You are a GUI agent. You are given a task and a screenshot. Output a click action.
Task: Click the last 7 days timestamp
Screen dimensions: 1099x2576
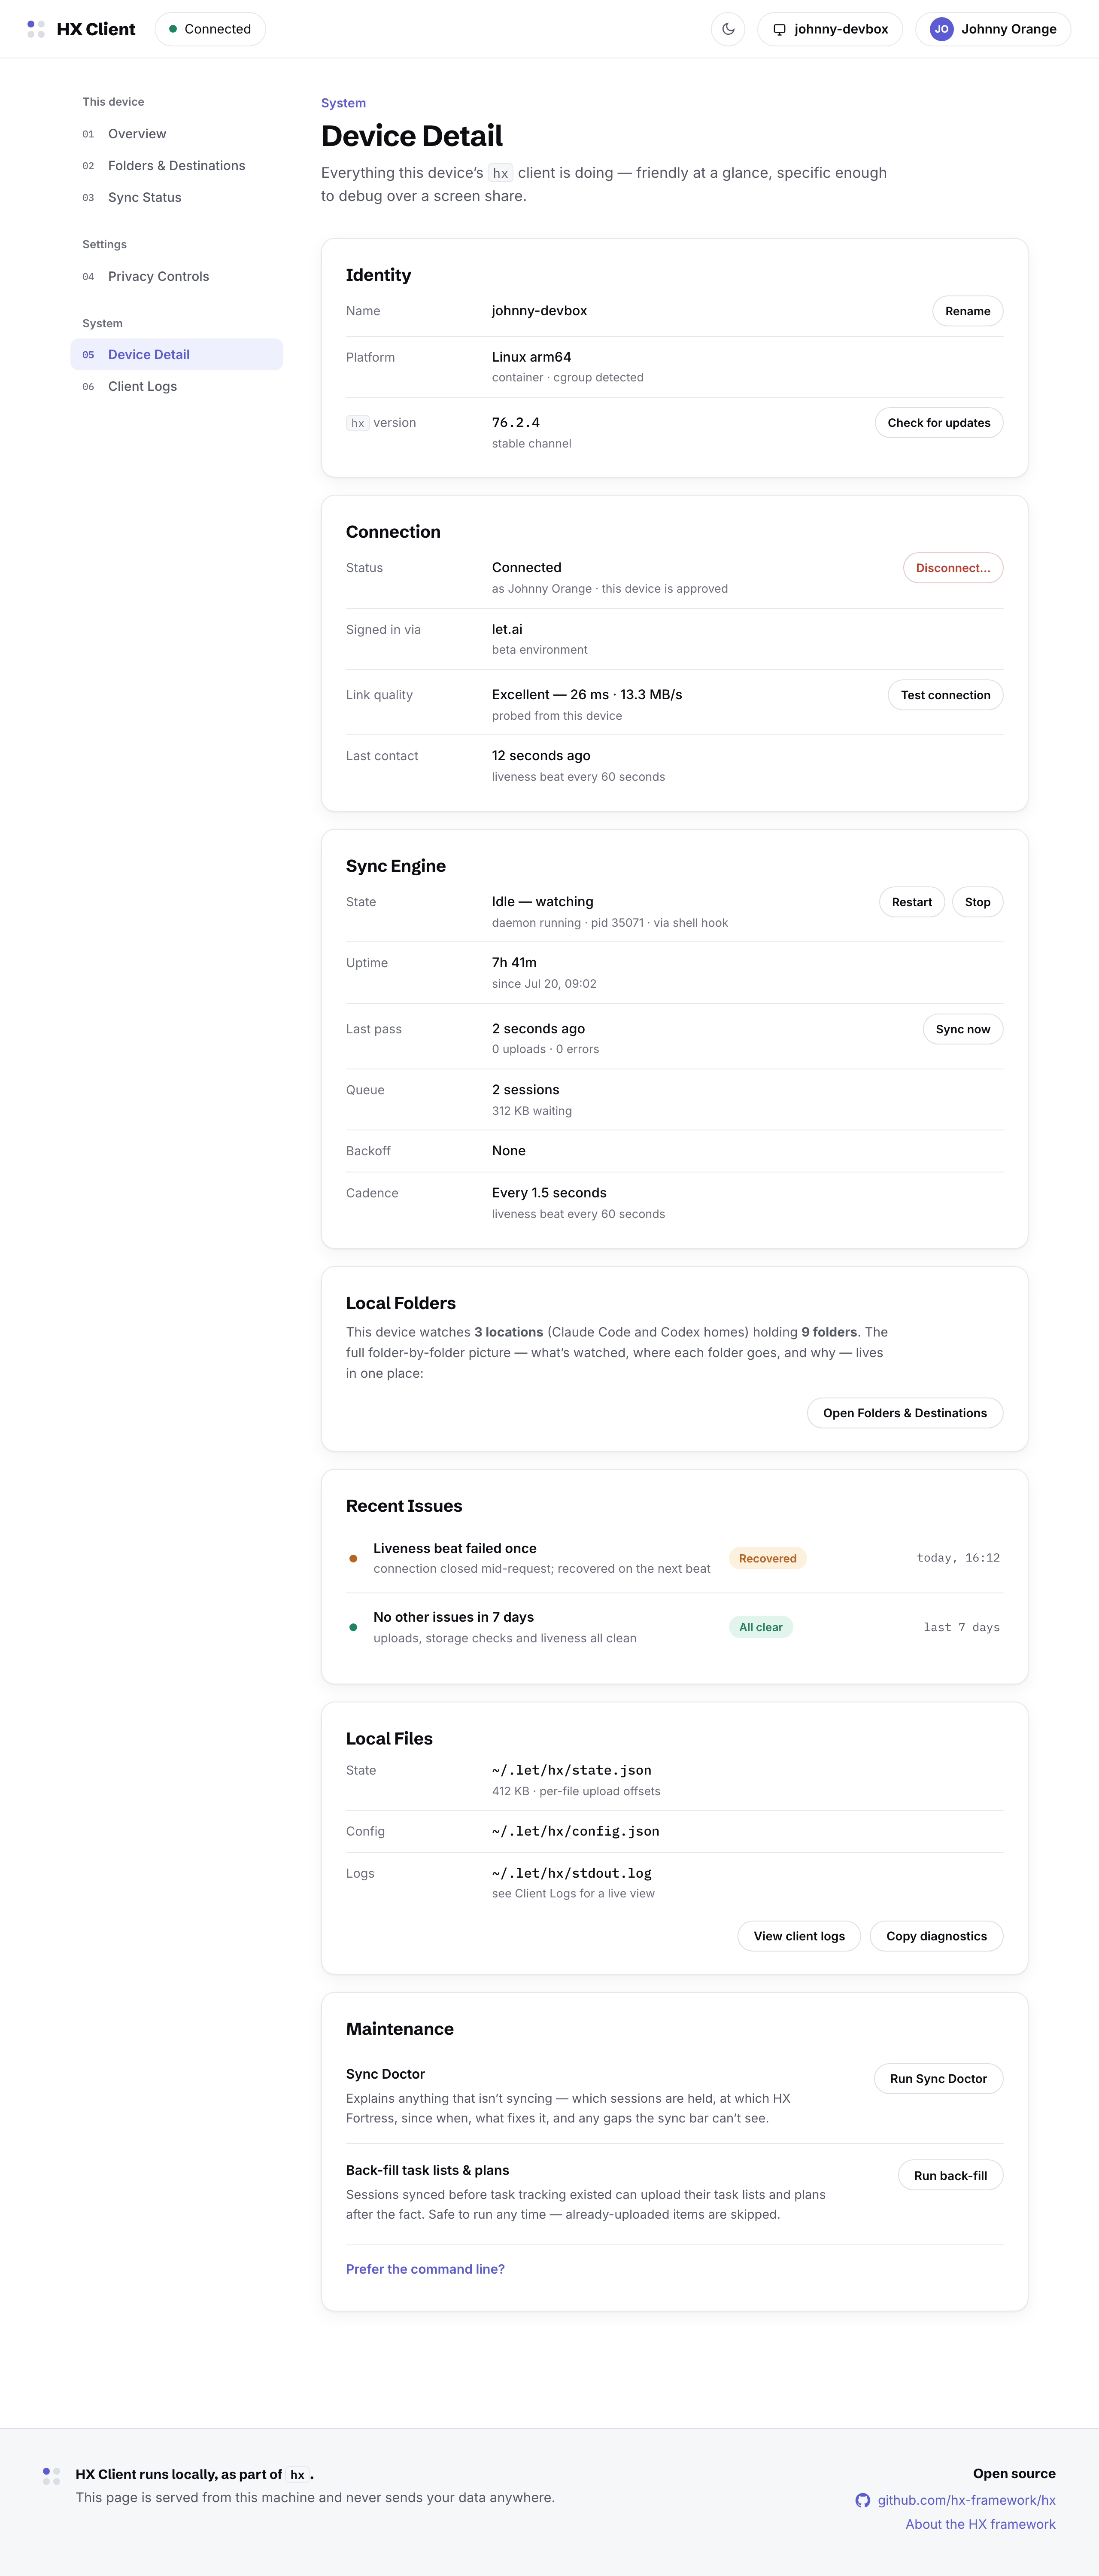[x=961, y=1627]
